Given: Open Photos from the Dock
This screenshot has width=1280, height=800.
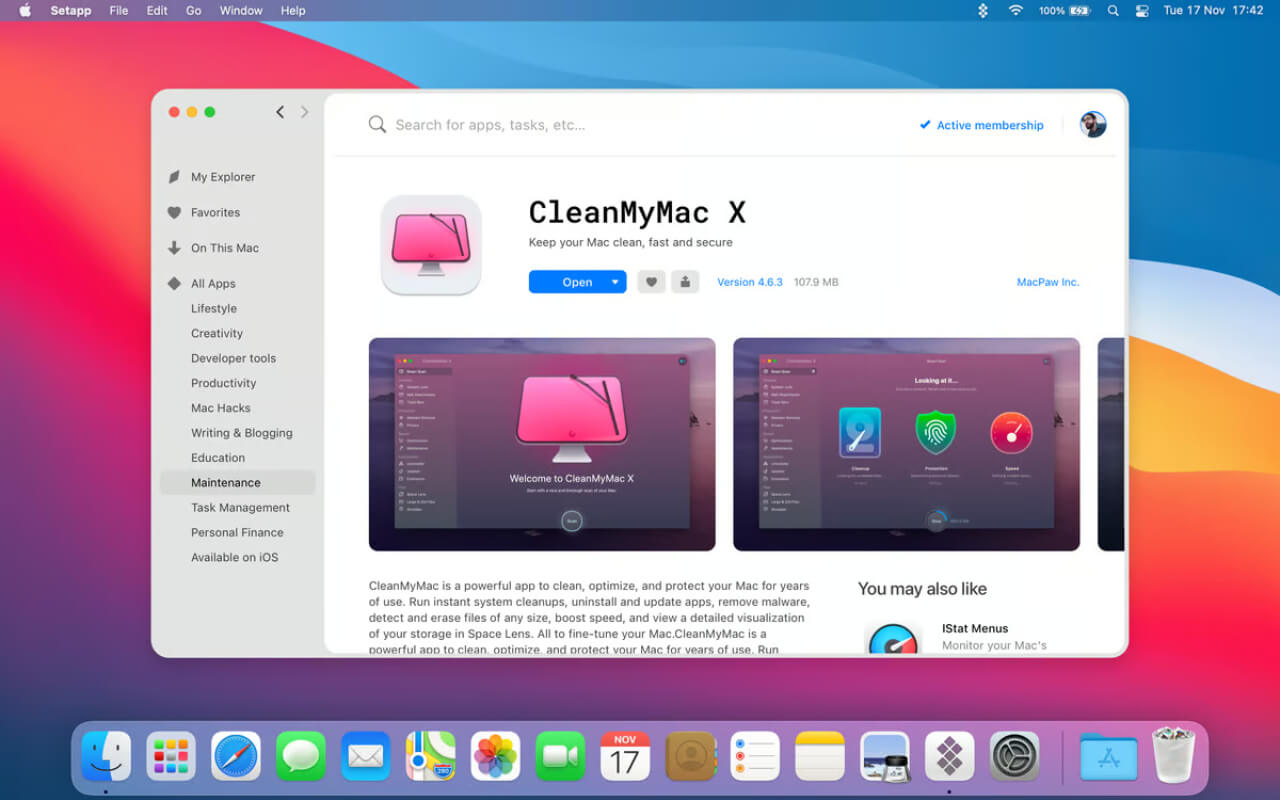Looking at the screenshot, I should click(495, 756).
